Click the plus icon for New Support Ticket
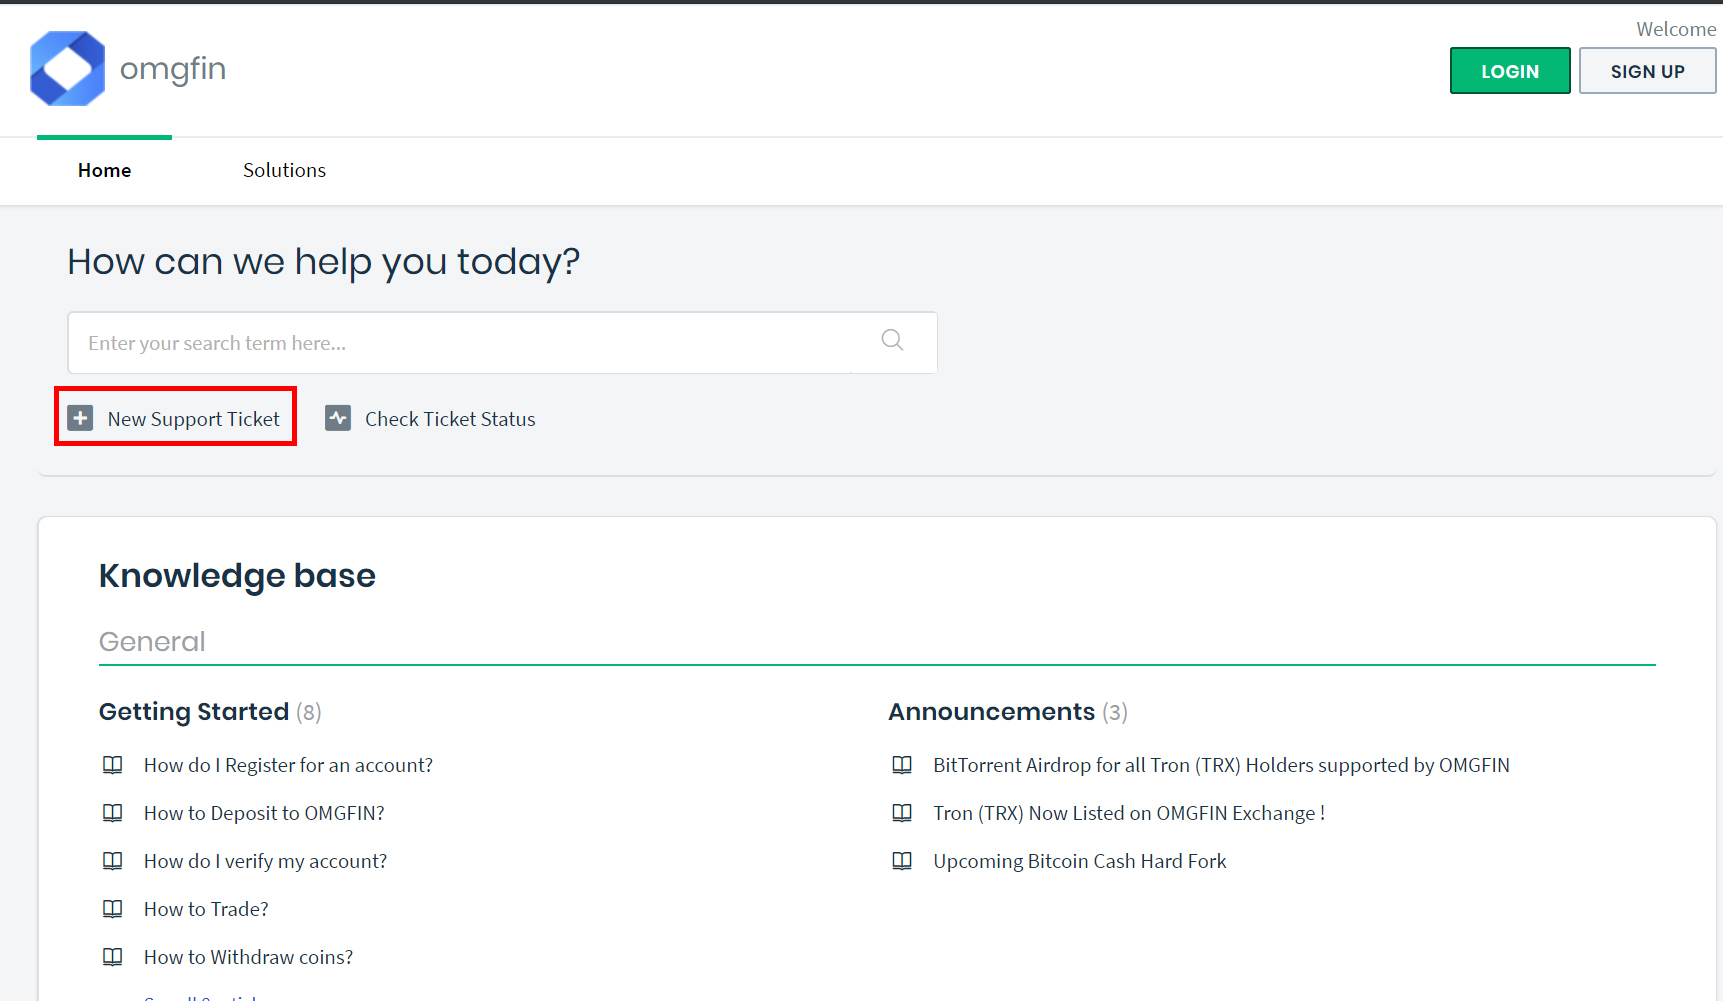 [80, 418]
